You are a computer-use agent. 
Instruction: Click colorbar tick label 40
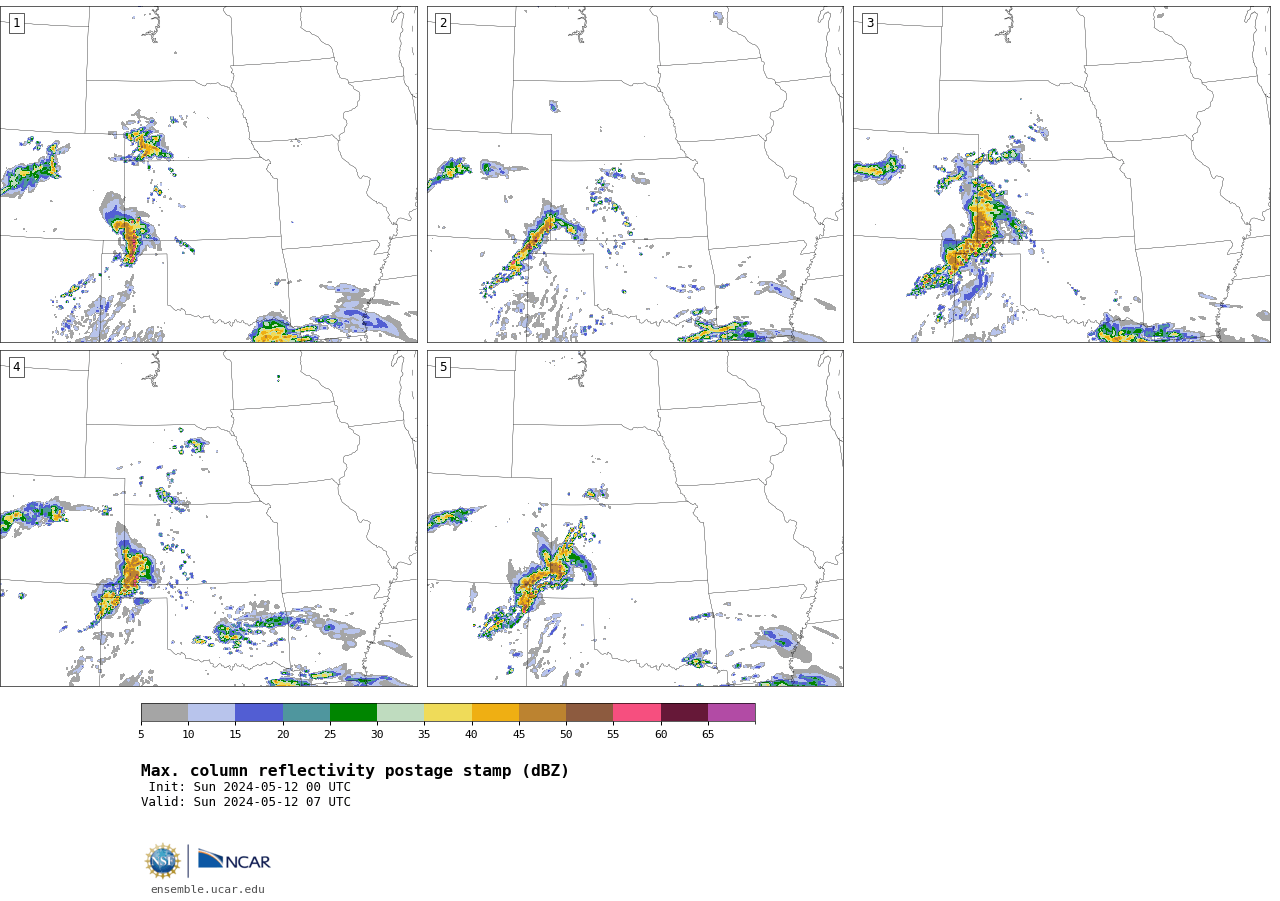click(x=472, y=735)
